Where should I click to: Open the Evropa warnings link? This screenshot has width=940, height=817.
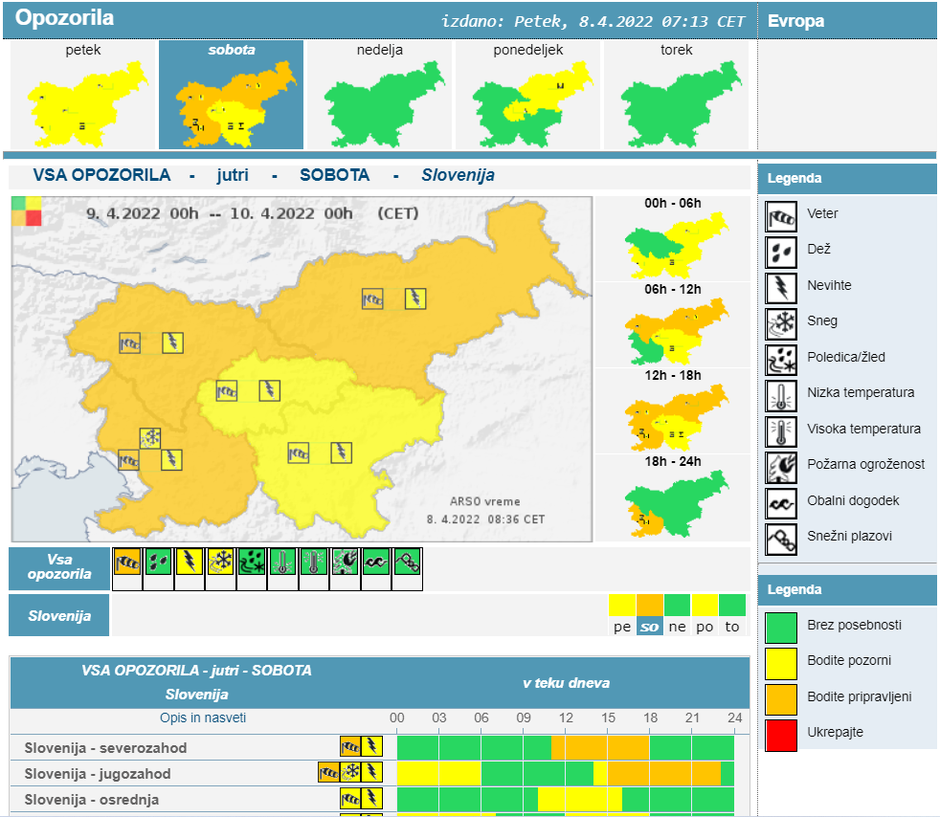click(796, 20)
